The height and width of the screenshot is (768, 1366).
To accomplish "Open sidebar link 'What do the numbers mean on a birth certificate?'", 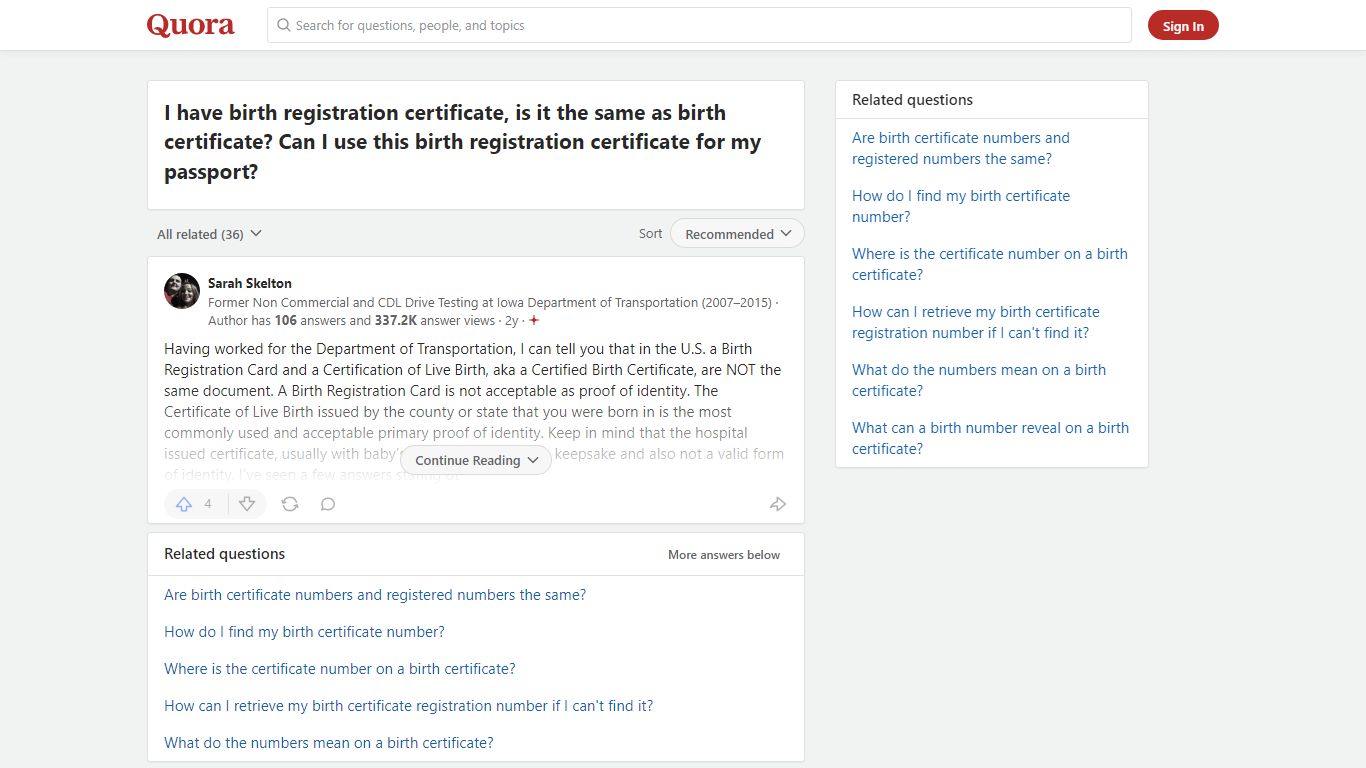I will 979,380.
